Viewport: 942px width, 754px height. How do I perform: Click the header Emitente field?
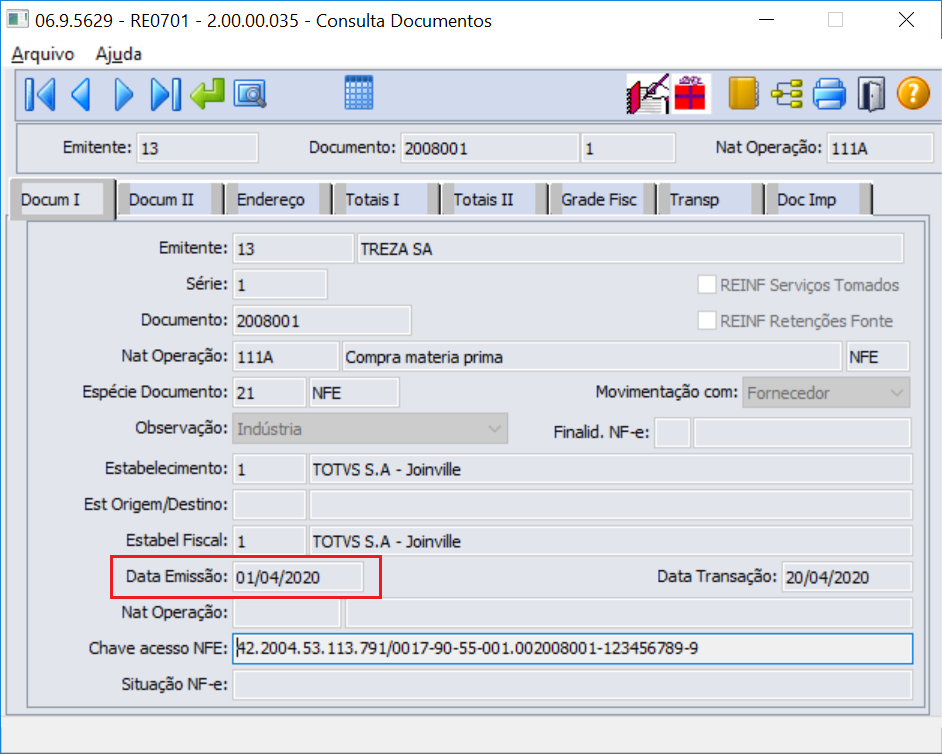click(x=198, y=148)
